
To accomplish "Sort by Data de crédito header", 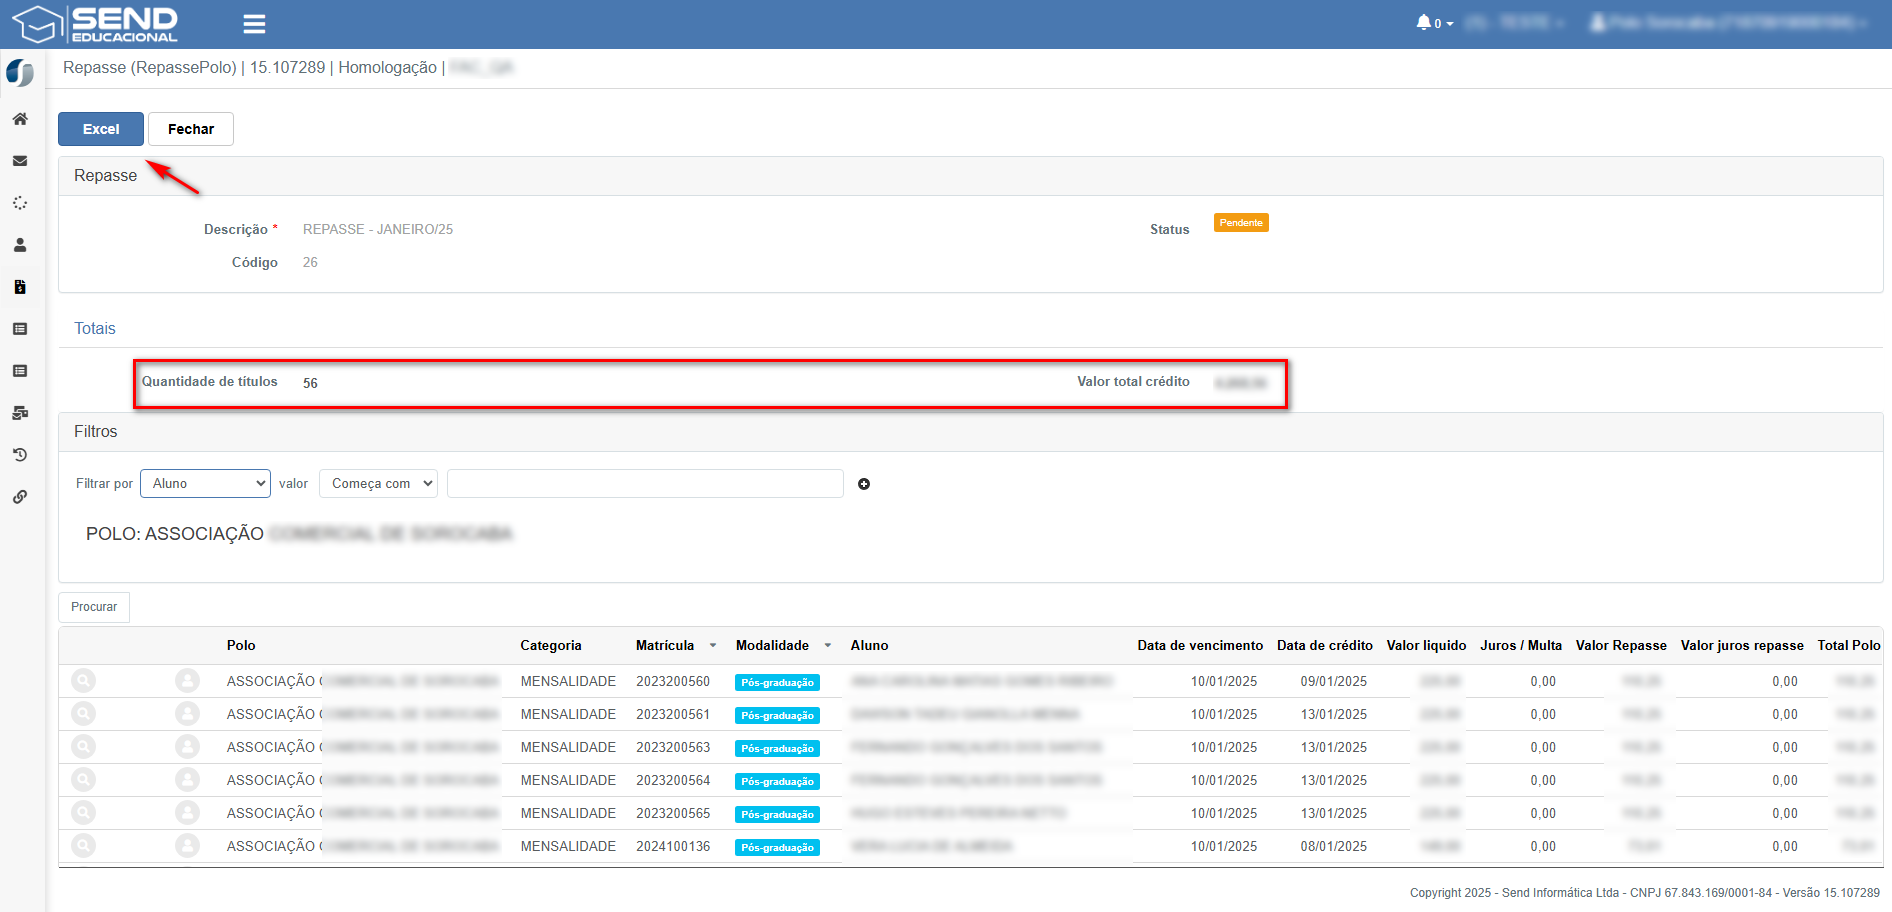I will [1325, 646].
